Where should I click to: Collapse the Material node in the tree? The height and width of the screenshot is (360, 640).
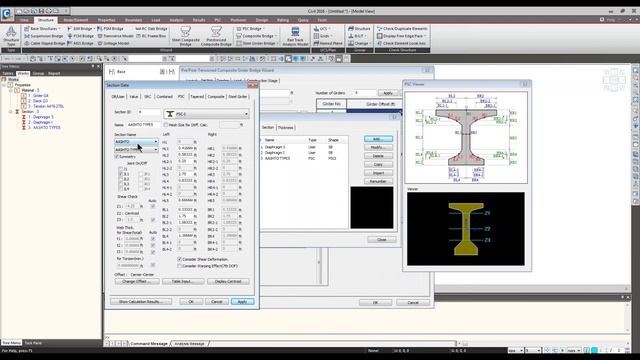click(11, 90)
